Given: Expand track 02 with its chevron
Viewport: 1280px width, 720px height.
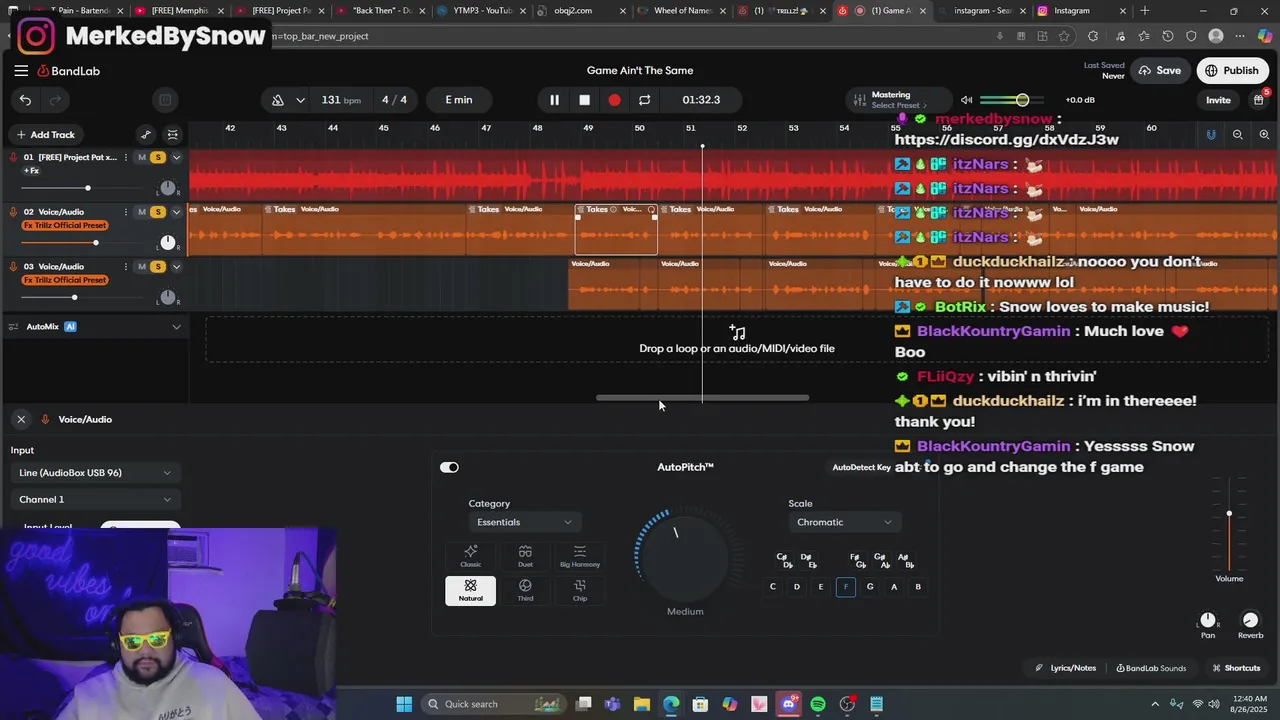Looking at the screenshot, I should [176, 212].
